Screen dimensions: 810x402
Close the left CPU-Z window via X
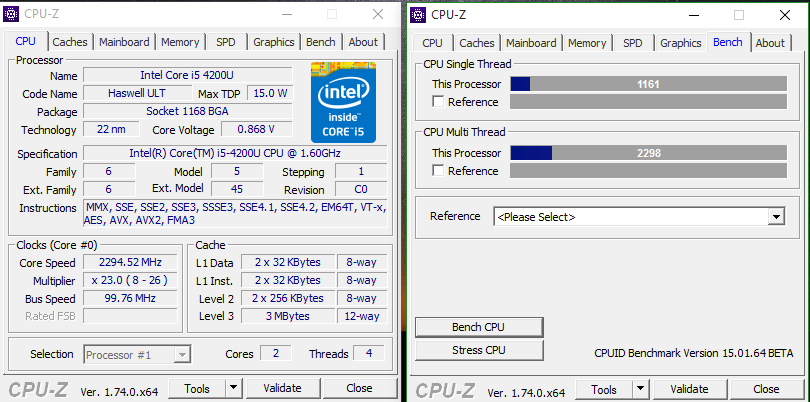click(378, 14)
